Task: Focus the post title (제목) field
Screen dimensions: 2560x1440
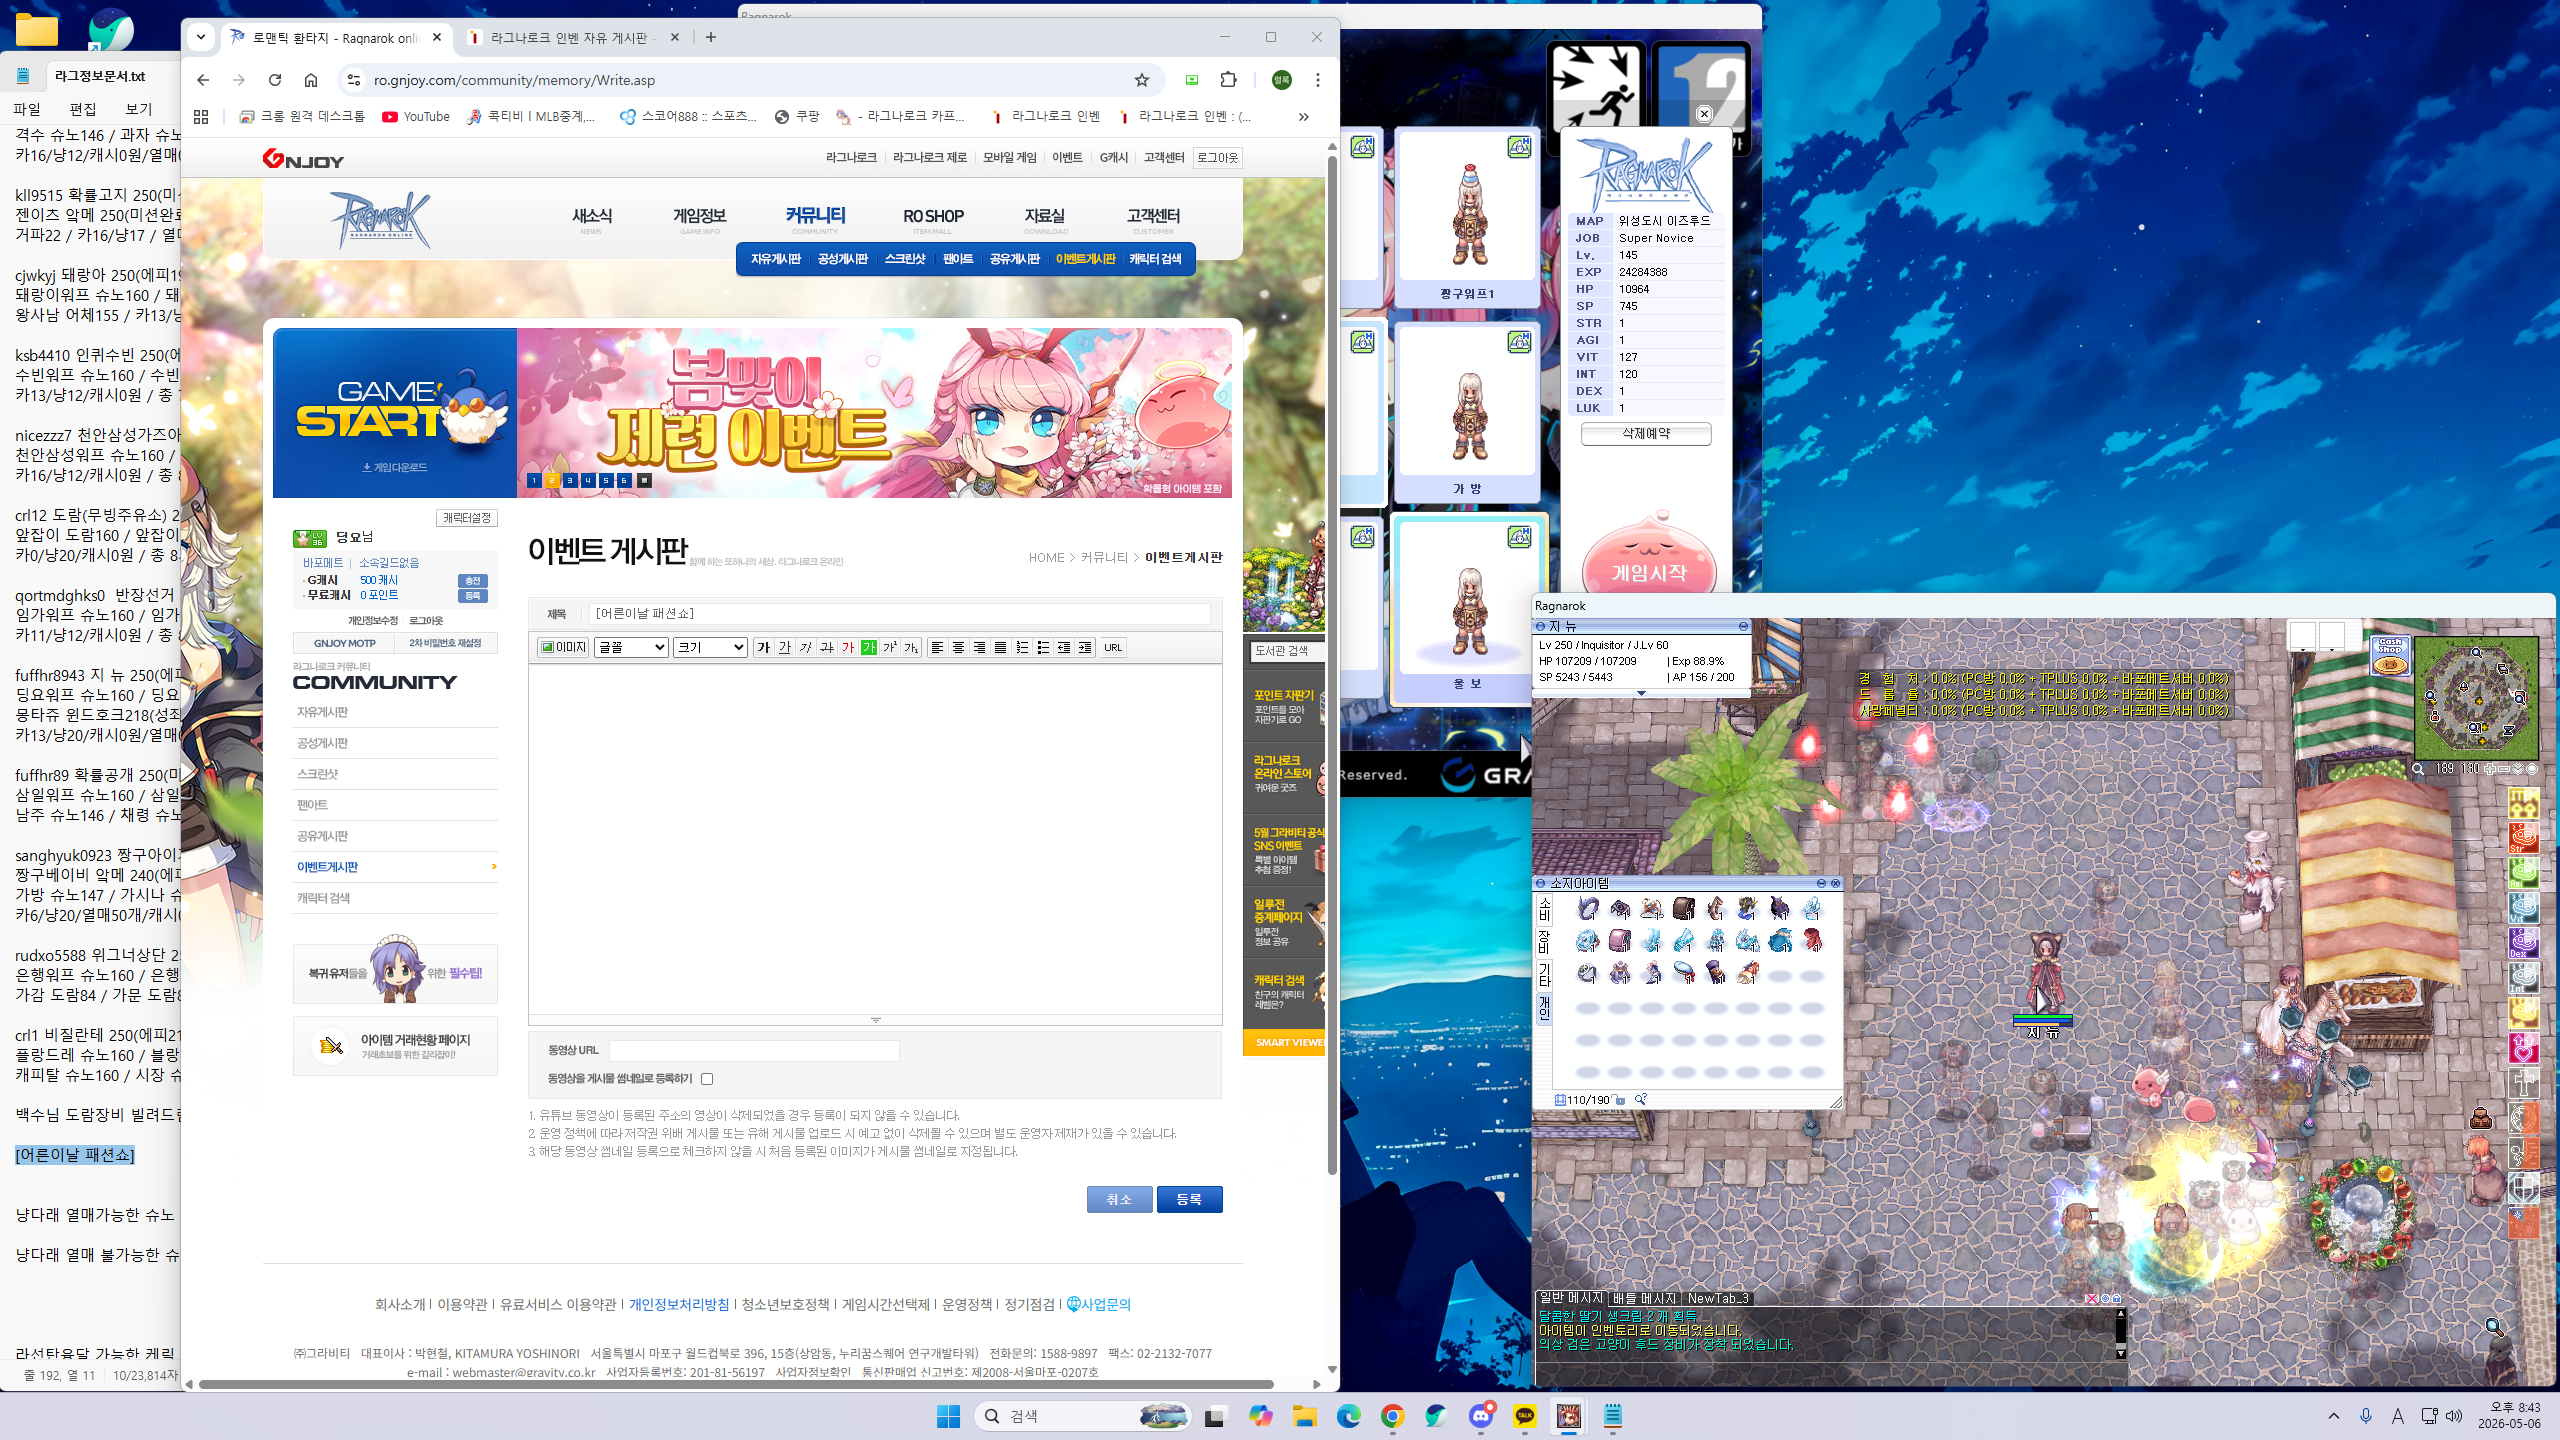Action: [x=900, y=614]
